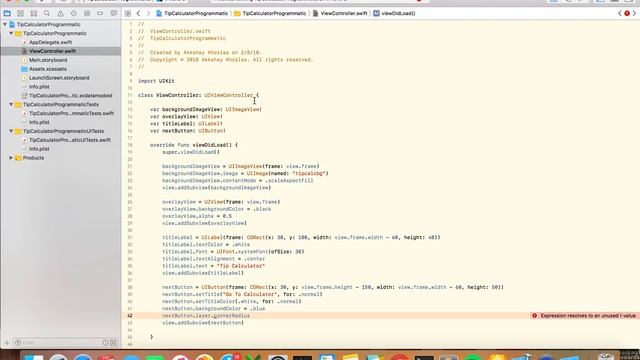This screenshot has width=640, height=360.
Task: Select TipCalculatorProgrammaticTests folder row
Action: [60, 104]
